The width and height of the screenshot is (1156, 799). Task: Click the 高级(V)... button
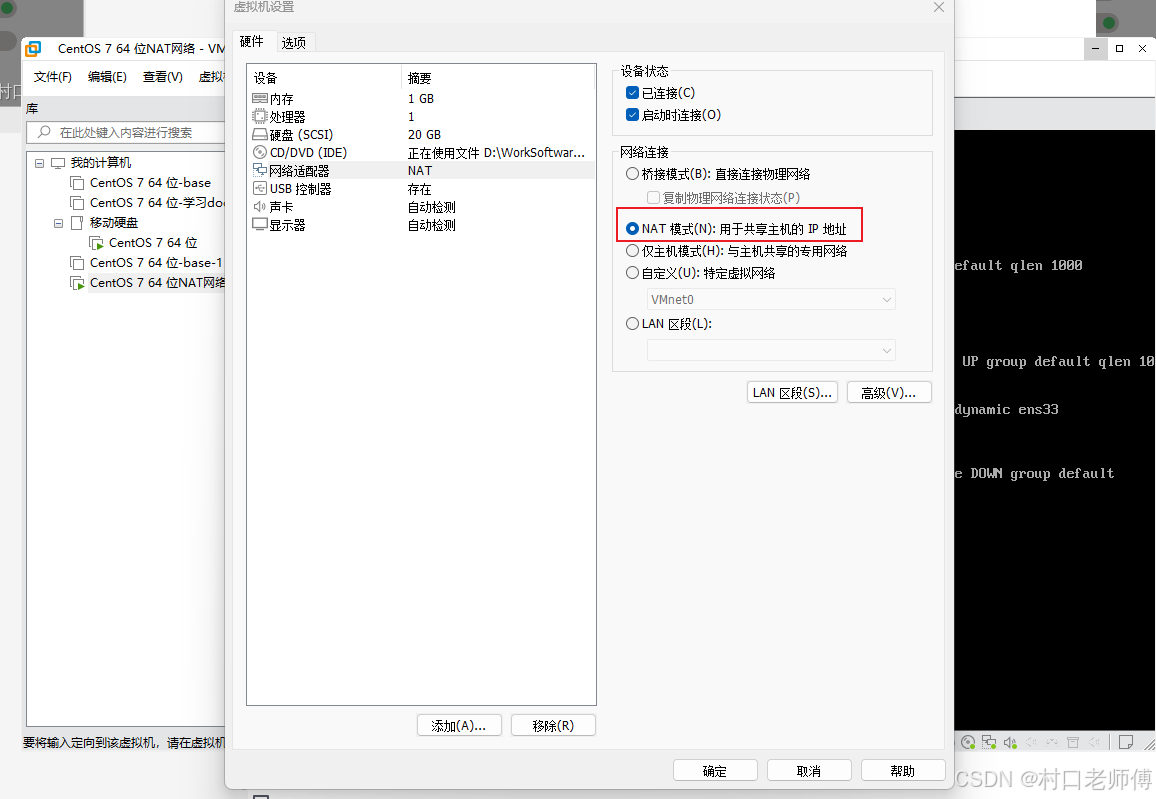tap(888, 392)
